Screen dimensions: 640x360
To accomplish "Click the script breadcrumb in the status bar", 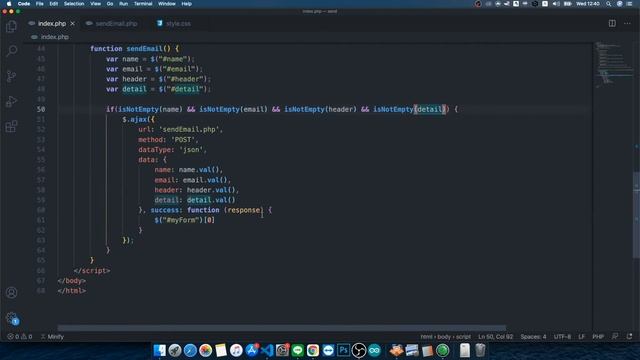I will 463,337.
